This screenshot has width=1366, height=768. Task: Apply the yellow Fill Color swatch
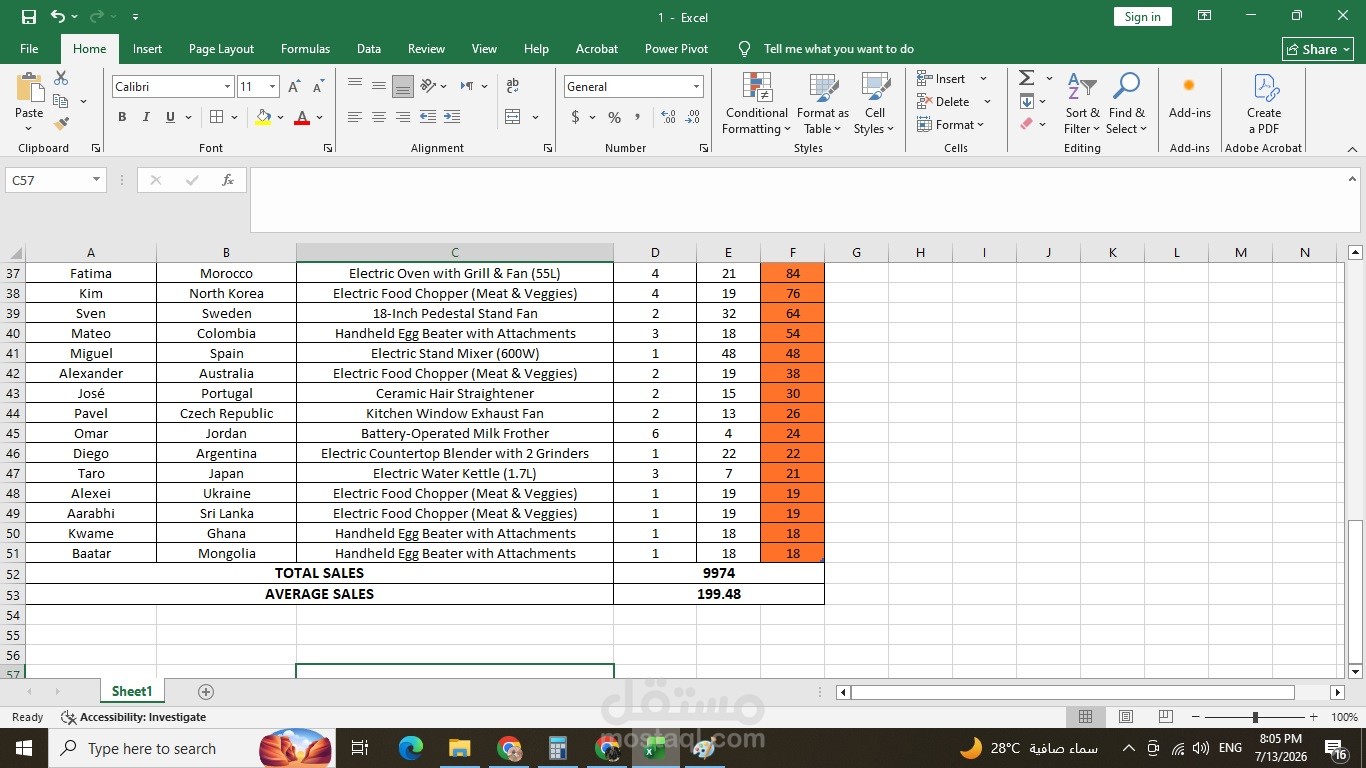[263, 117]
